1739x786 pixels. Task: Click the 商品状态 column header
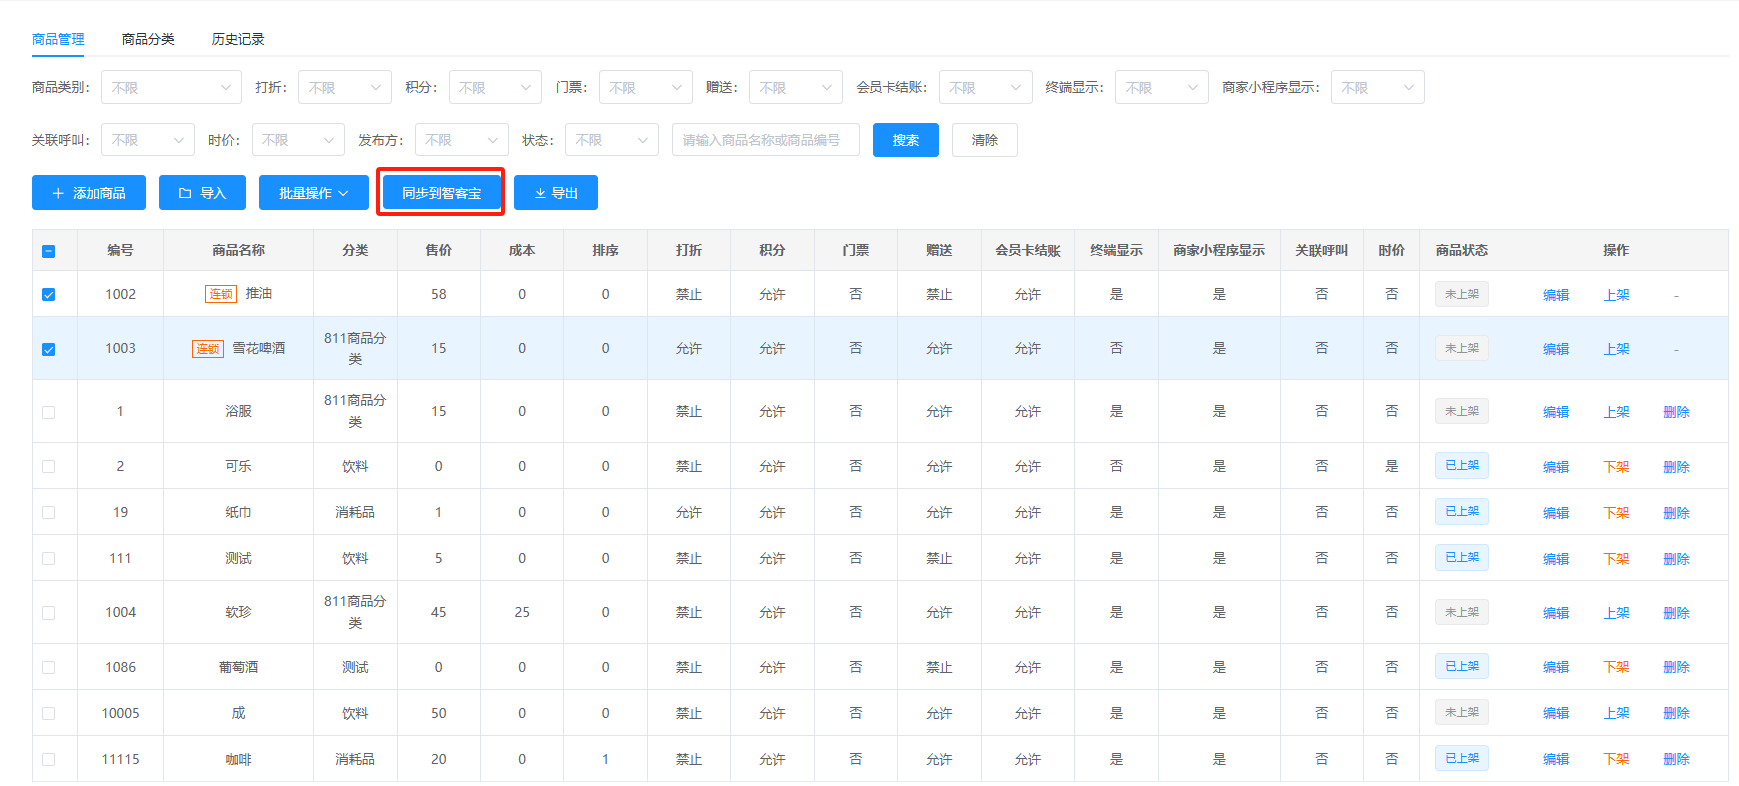click(x=1462, y=250)
